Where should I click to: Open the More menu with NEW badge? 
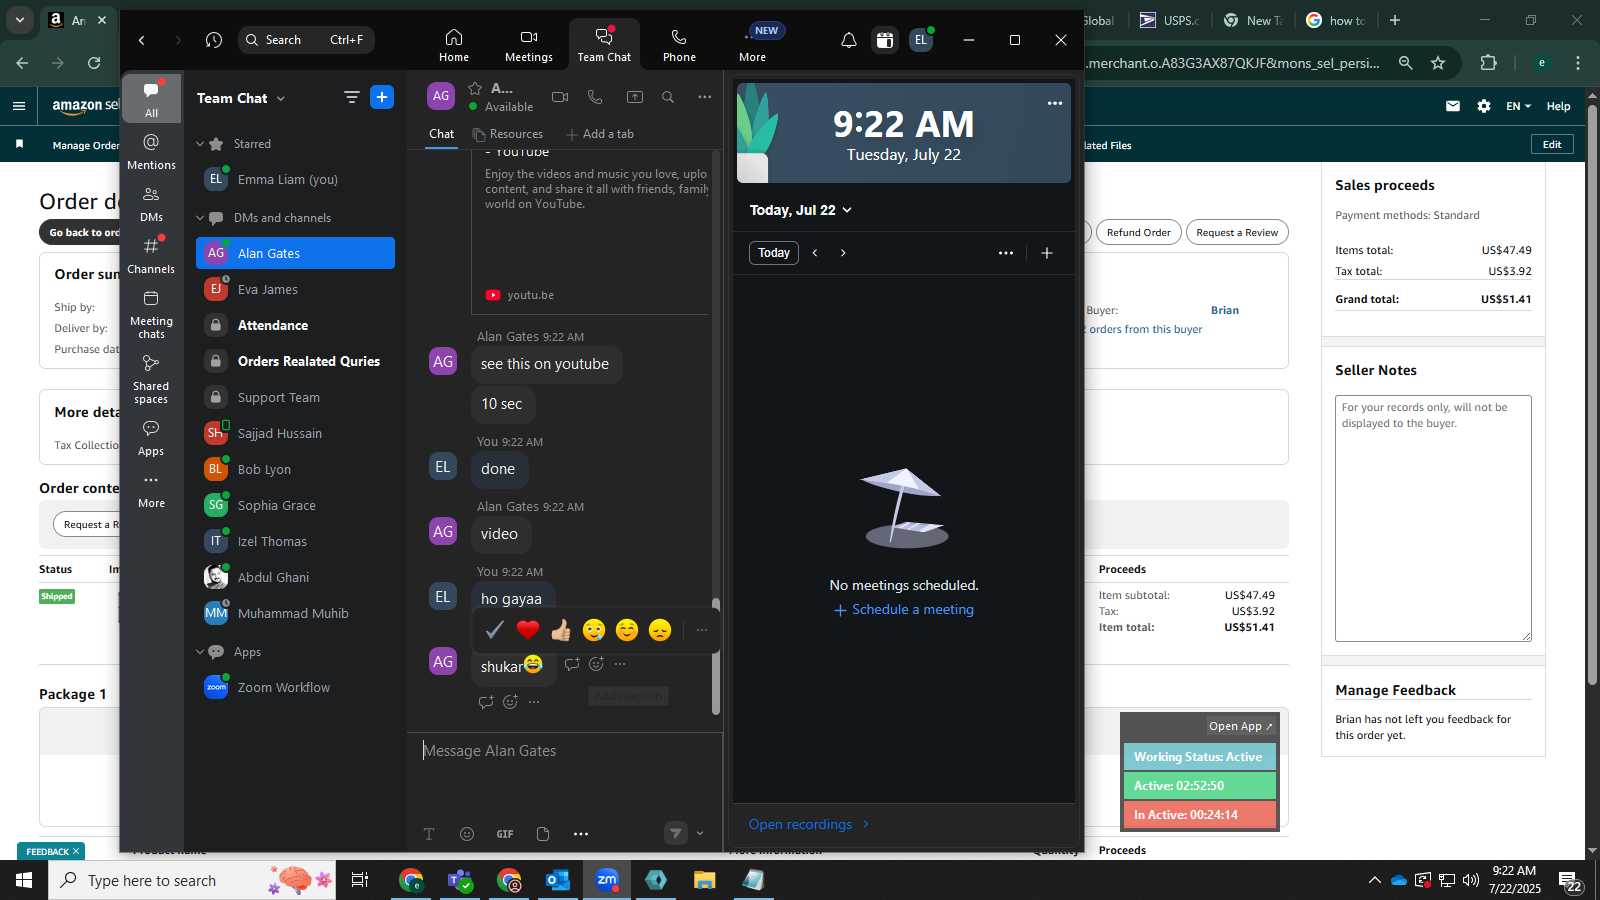[753, 45]
